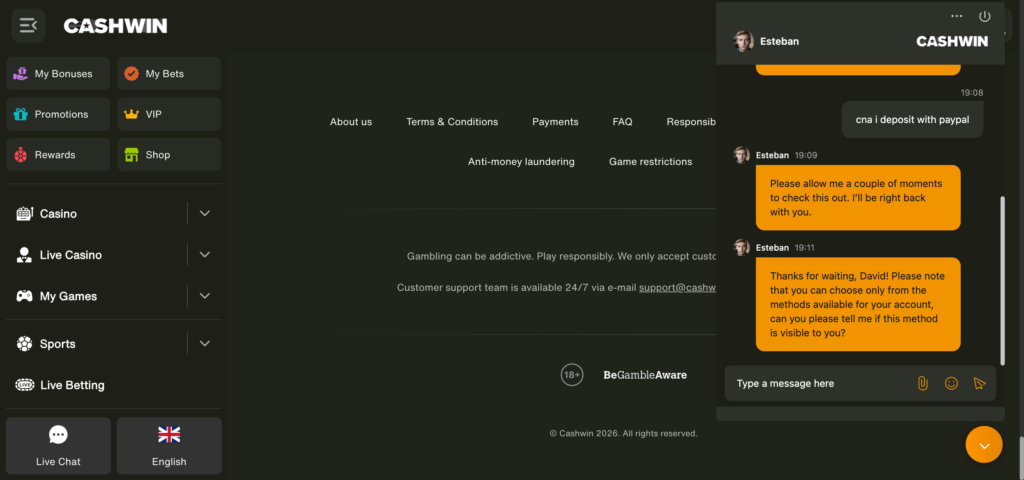
Task: Open chat options three-dot menu
Action: coord(957,16)
